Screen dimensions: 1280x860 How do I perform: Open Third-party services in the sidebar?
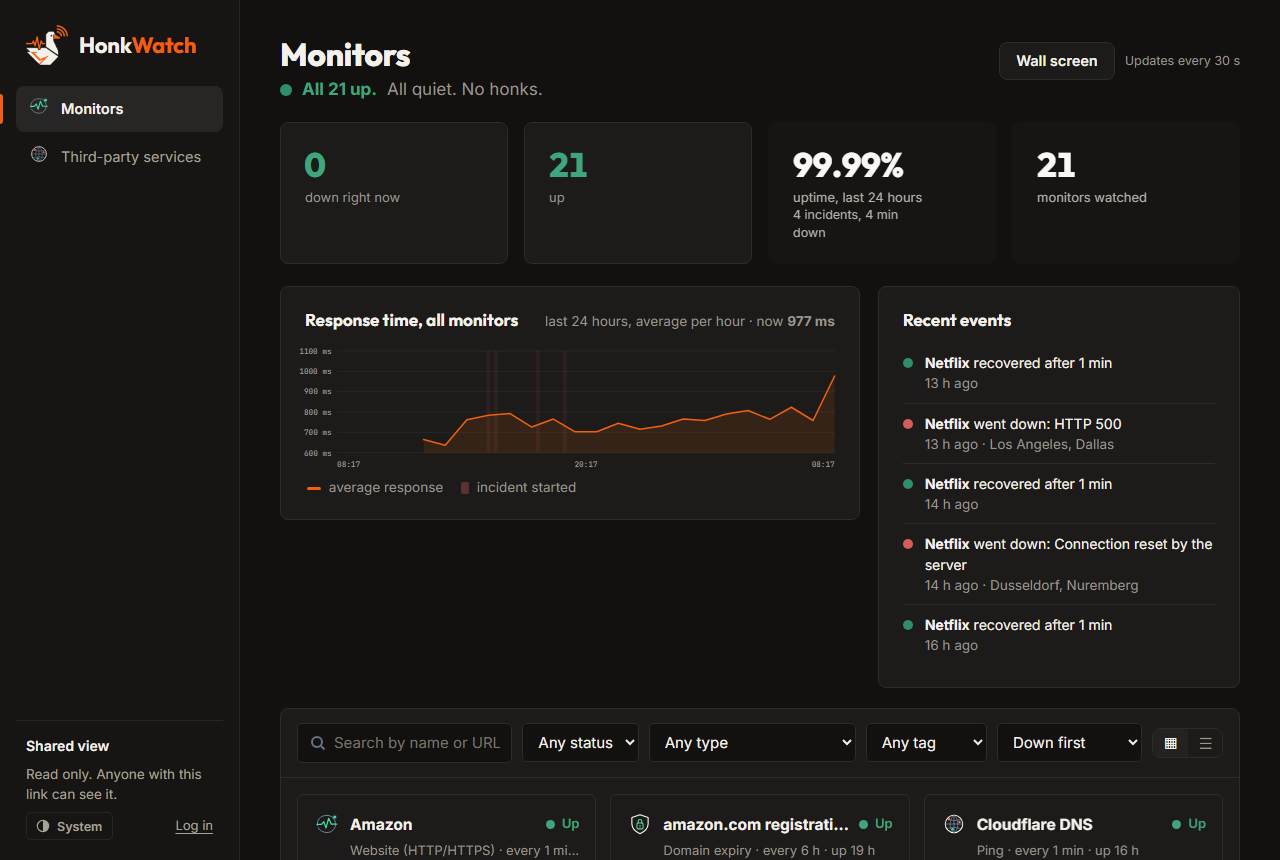[x=119, y=157]
